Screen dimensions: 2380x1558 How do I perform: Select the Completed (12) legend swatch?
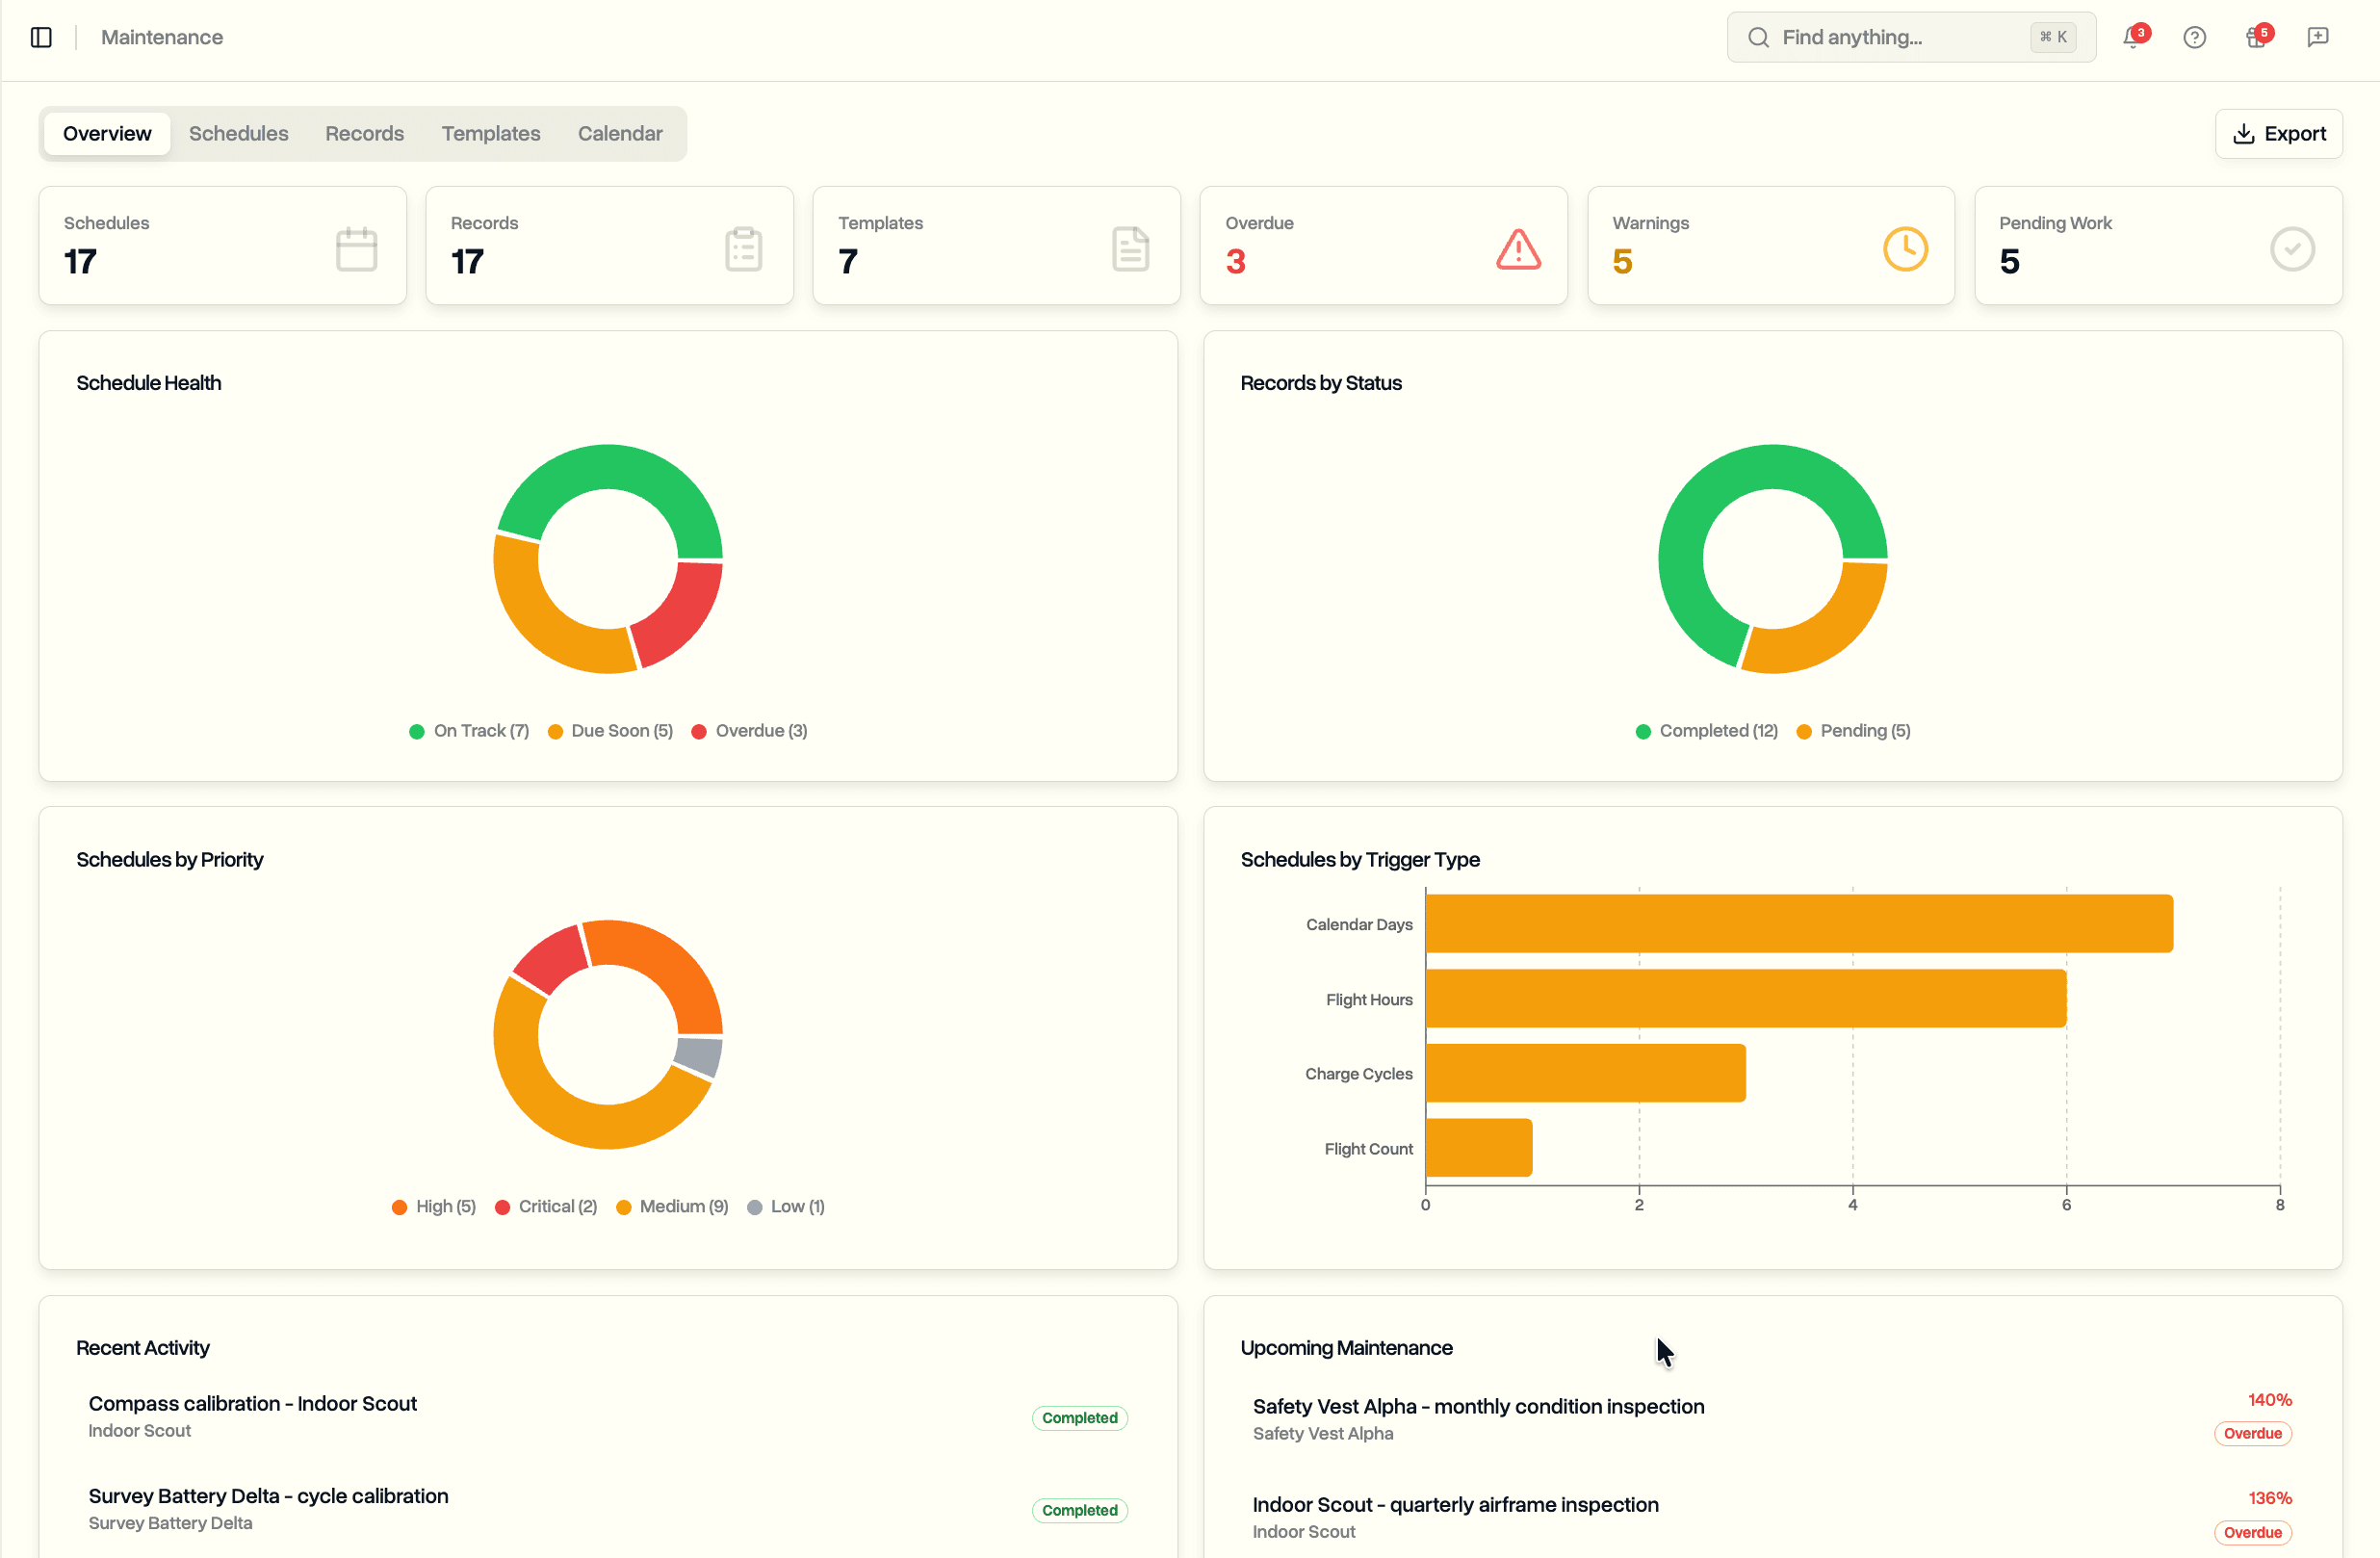point(1643,732)
